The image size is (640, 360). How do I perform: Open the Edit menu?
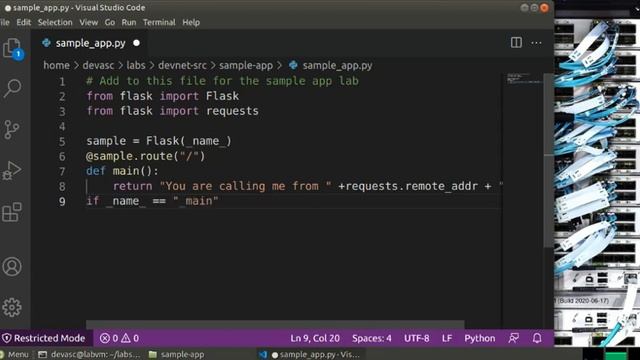coord(24,22)
